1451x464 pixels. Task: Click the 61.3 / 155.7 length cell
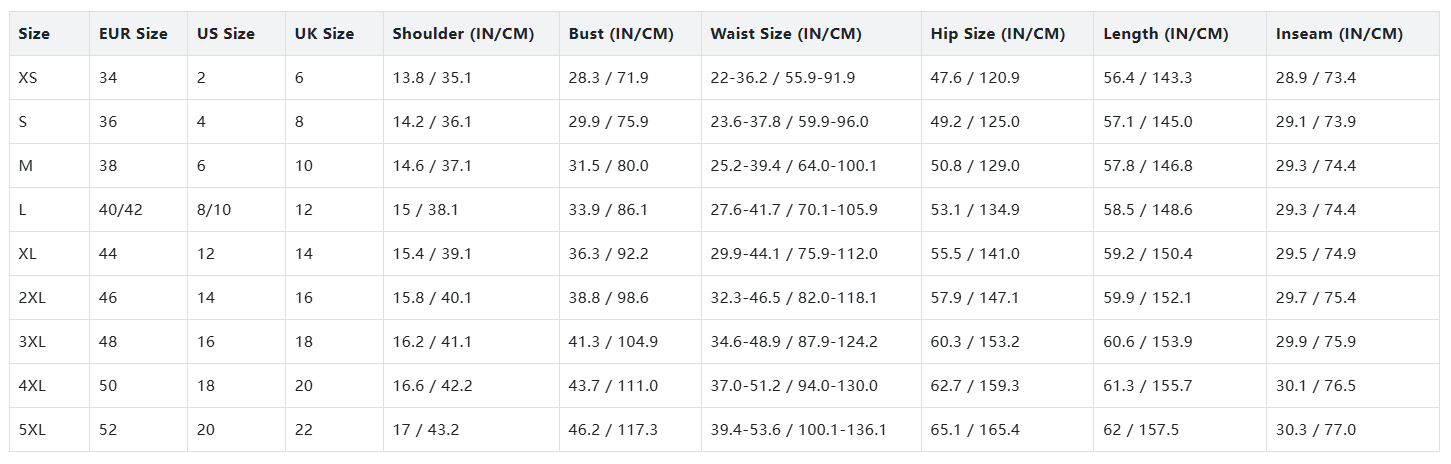tap(1148, 386)
